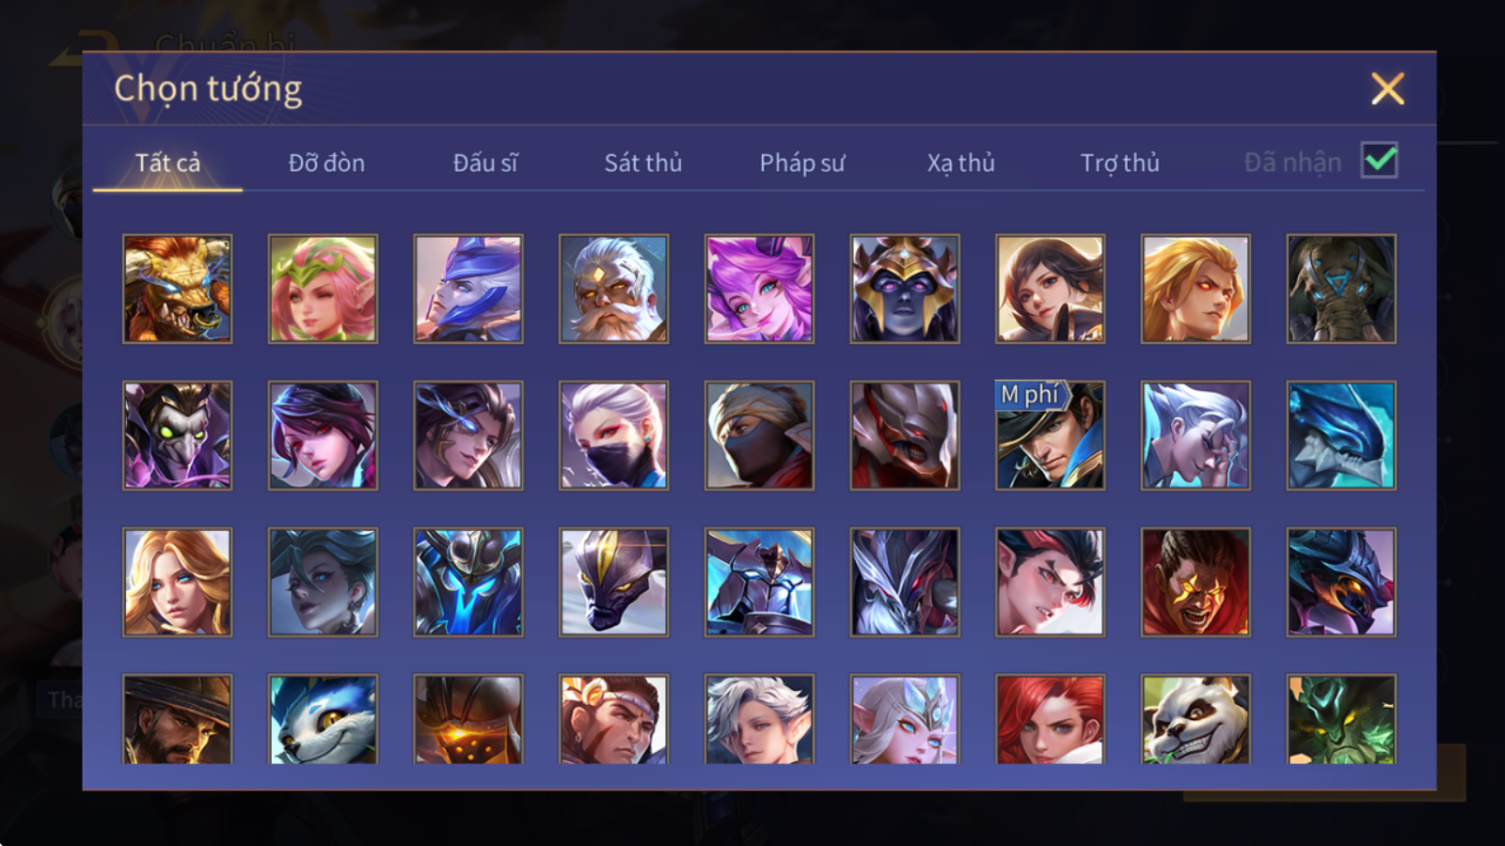
Task: Select the Tất cả tab
Action: coord(168,163)
